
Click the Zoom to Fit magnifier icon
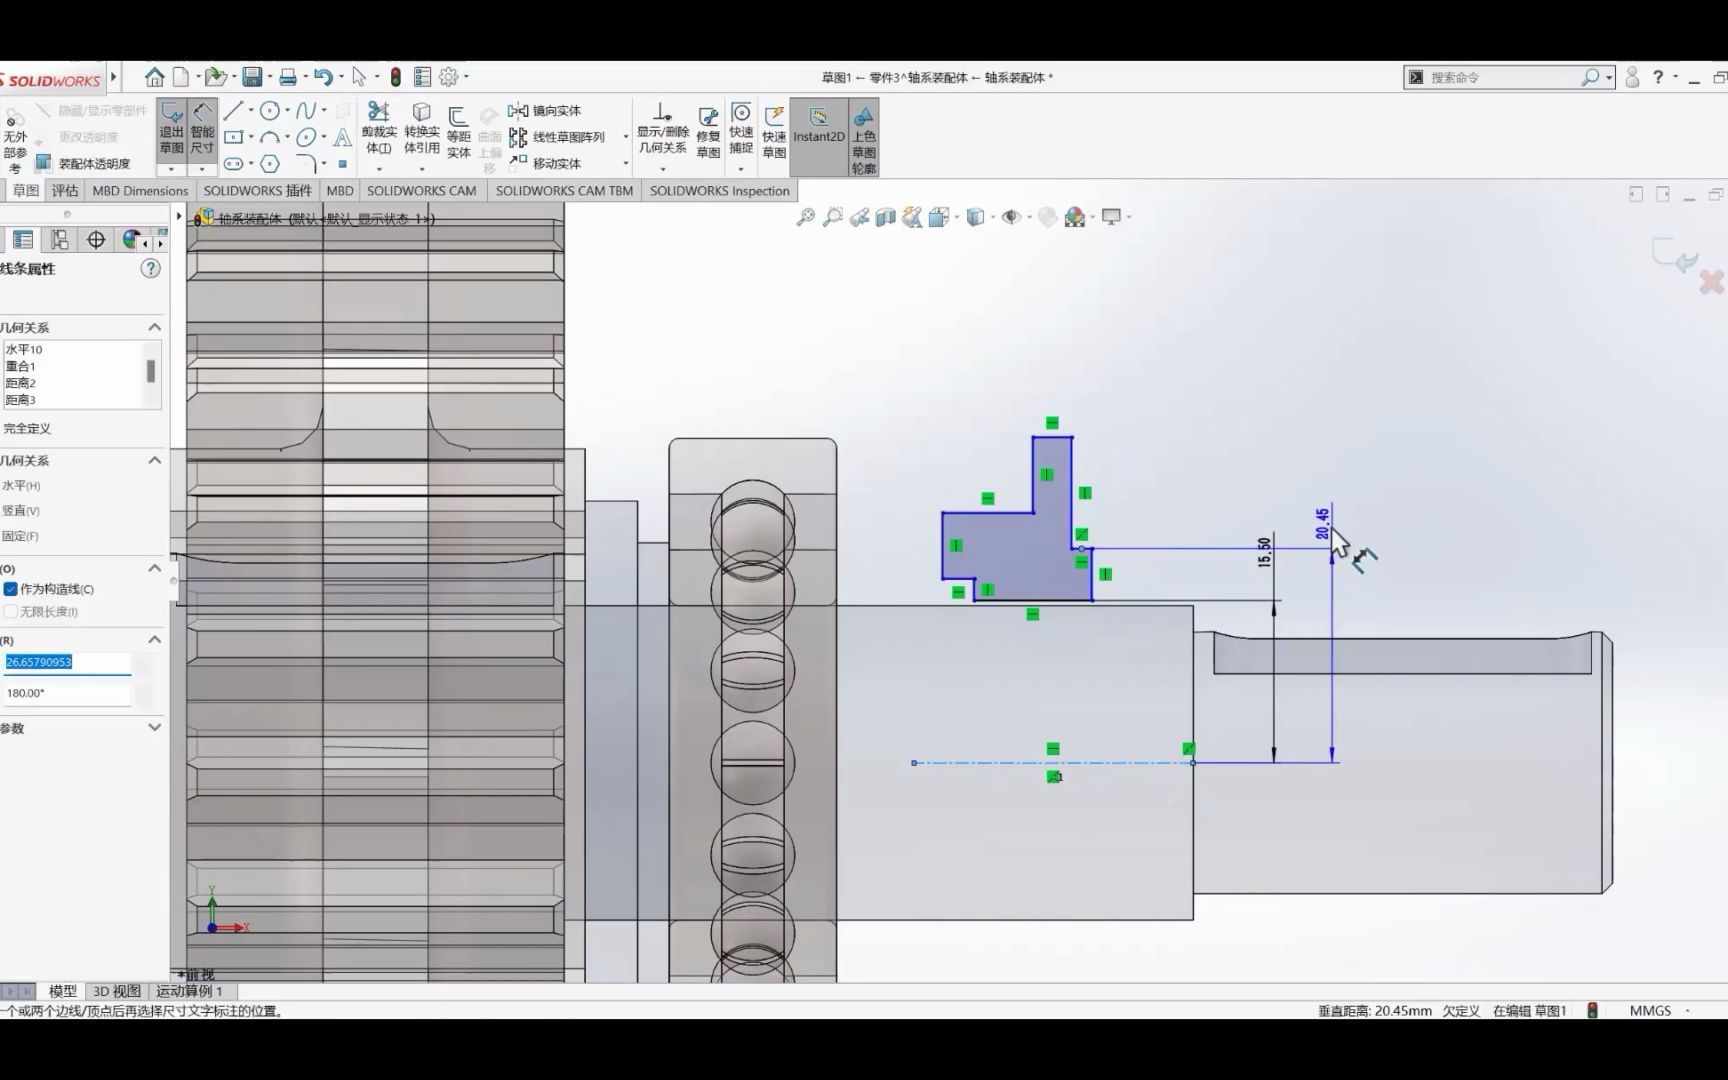coord(805,217)
